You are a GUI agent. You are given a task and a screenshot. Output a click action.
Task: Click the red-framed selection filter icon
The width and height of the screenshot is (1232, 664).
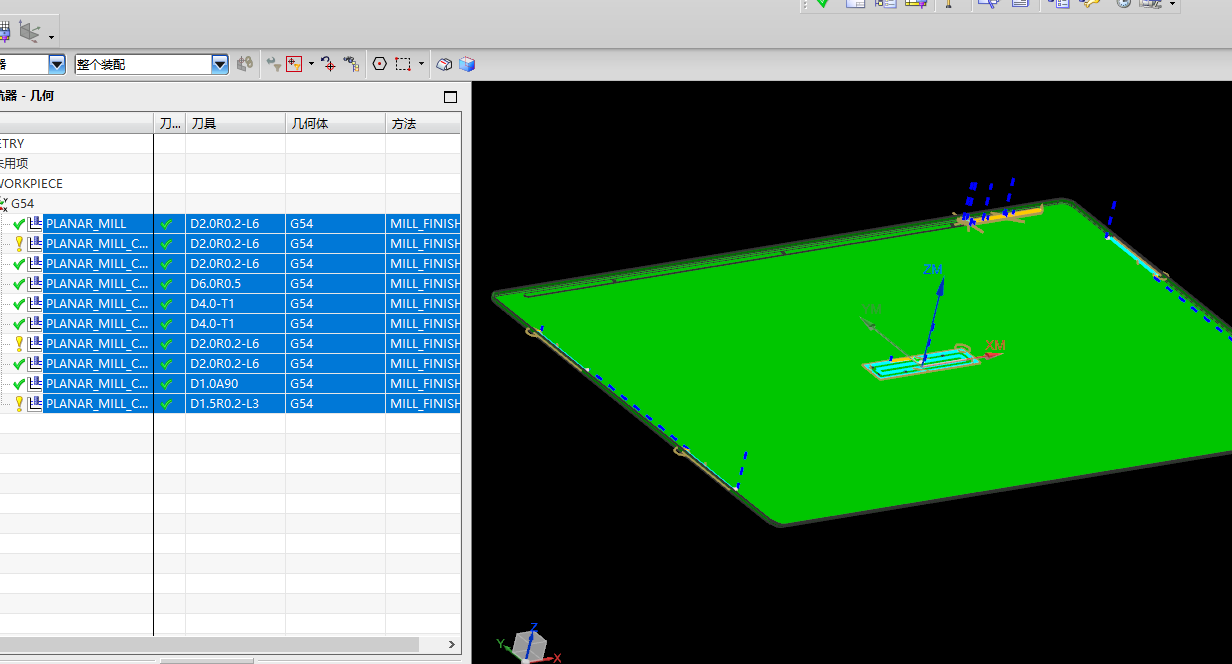point(294,64)
